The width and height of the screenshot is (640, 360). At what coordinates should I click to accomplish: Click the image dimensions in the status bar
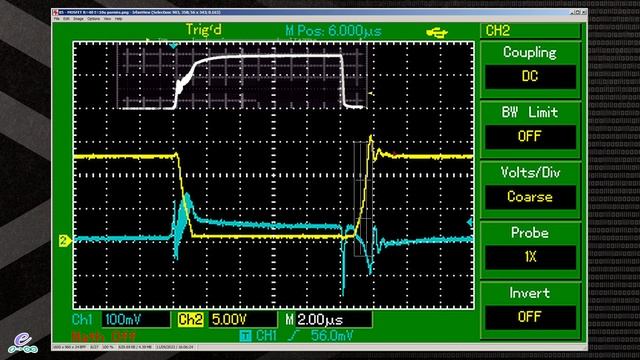tap(70, 347)
